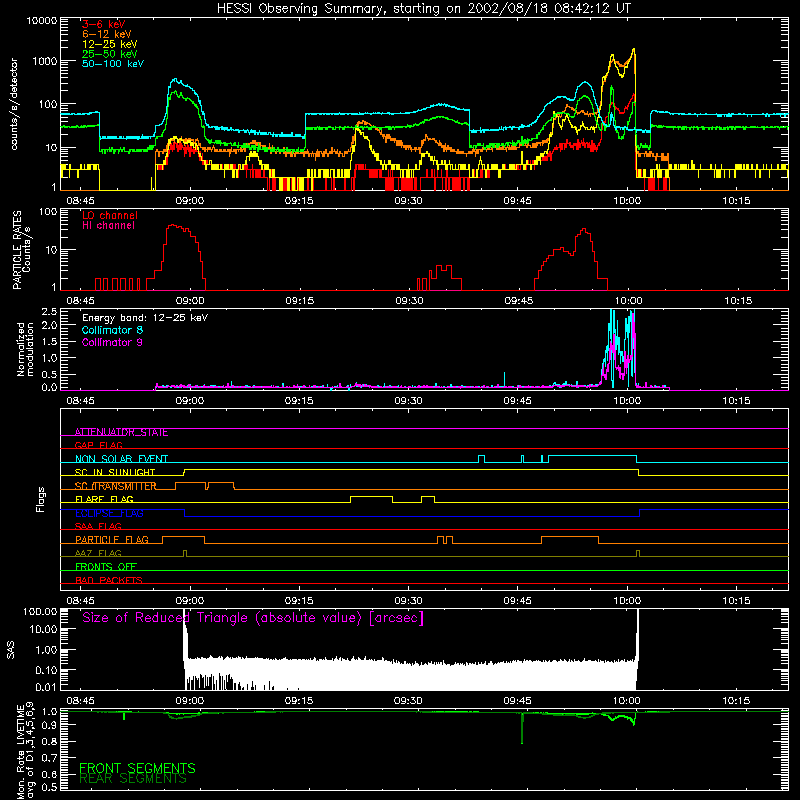Viewport: 800px width, 800px height.
Task: Click 09:15 tick under the SAS plot
Action: (x=299, y=701)
